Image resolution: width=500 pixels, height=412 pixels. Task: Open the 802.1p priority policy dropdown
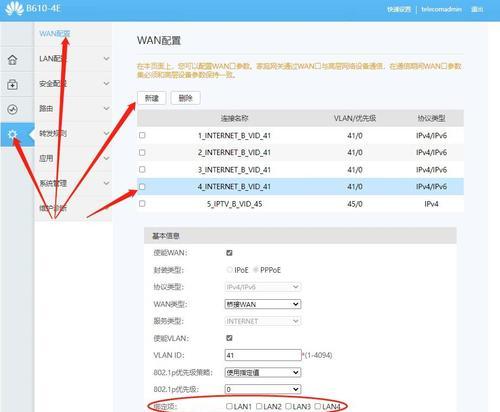[x=263, y=372]
